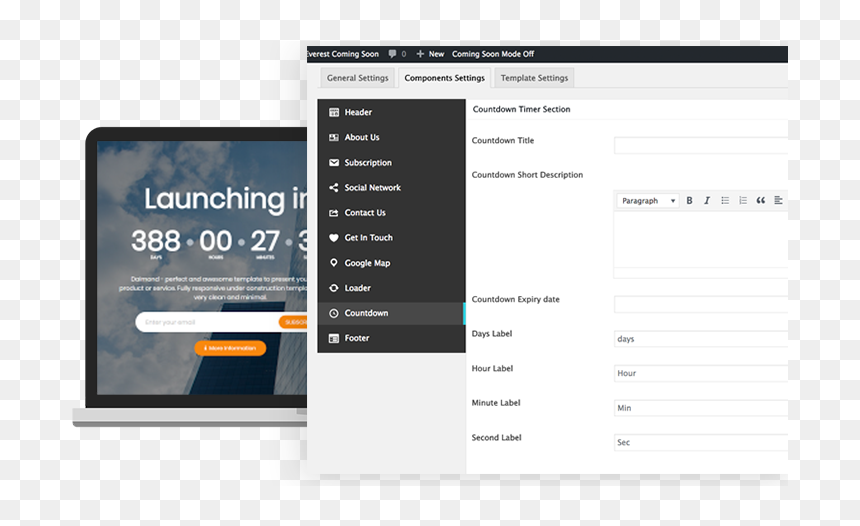Click Coming Soon Mode Off in admin bar

[x=493, y=54]
